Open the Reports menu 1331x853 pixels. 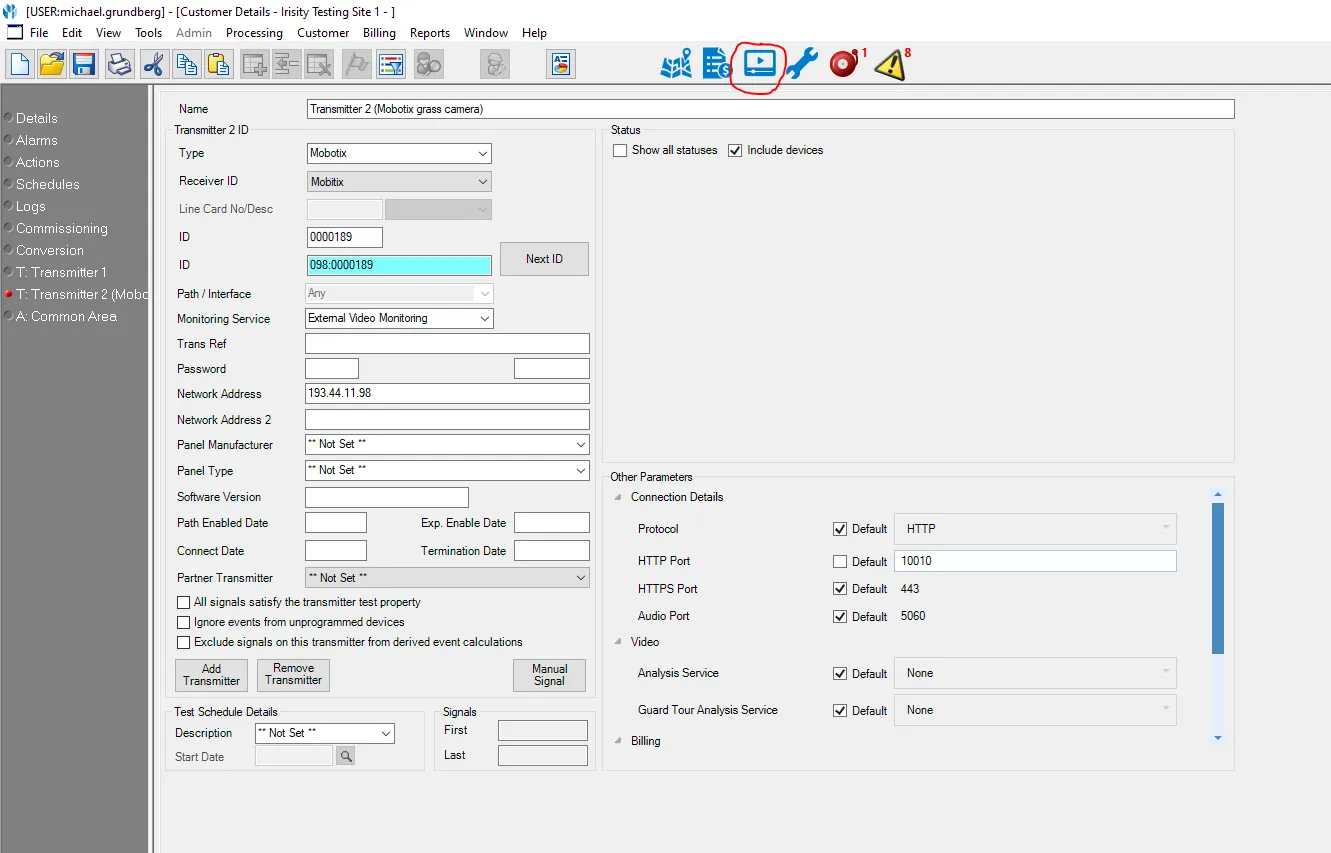[x=430, y=33]
